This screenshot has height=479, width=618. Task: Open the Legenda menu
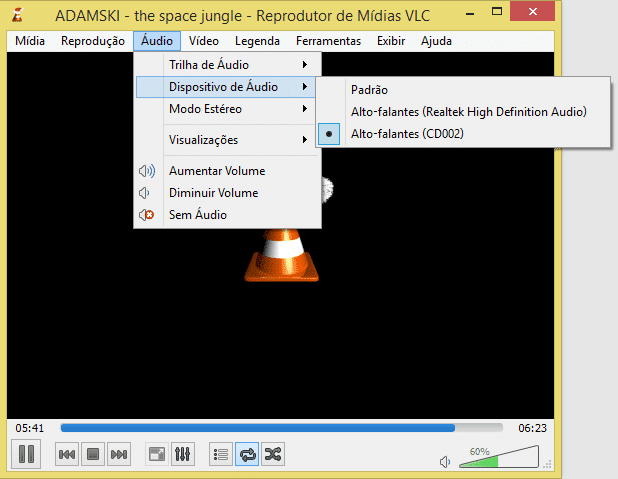[257, 41]
